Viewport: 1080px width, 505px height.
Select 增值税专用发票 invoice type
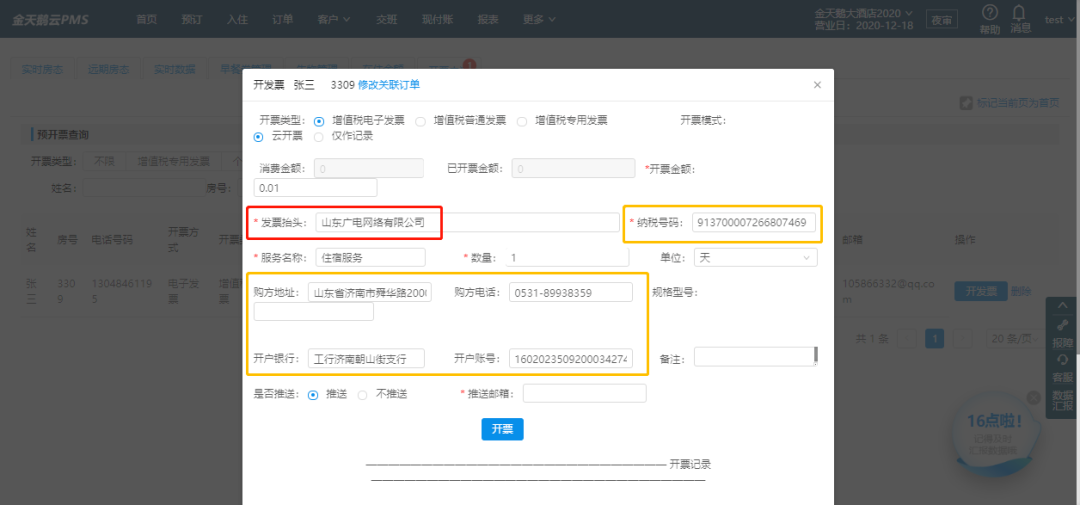coord(522,120)
